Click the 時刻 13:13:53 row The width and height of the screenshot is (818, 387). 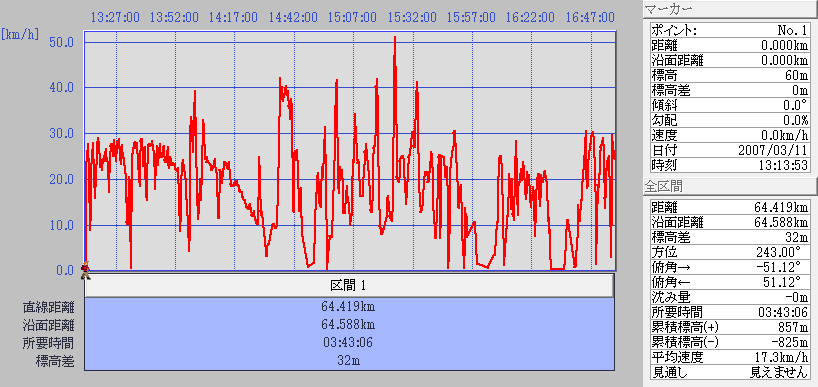coord(730,166)
